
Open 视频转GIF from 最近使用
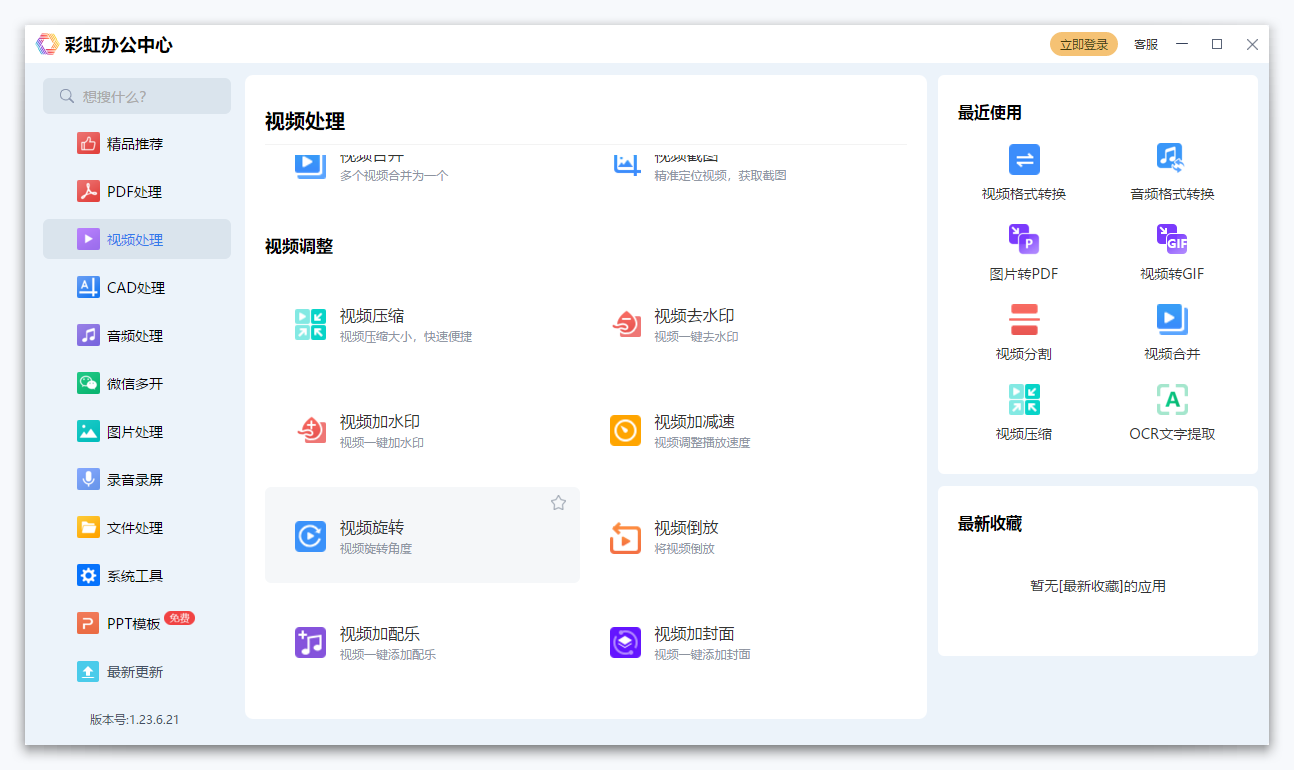(x=1172, y=253)
